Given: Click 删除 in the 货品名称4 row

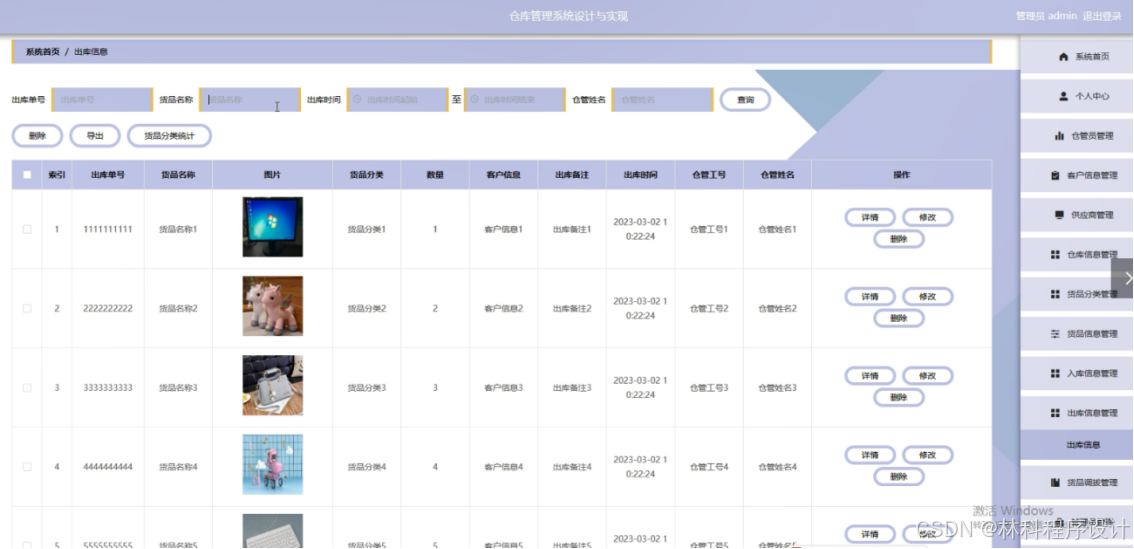Looking at the screenshot, I should click(x=899, y=477).
